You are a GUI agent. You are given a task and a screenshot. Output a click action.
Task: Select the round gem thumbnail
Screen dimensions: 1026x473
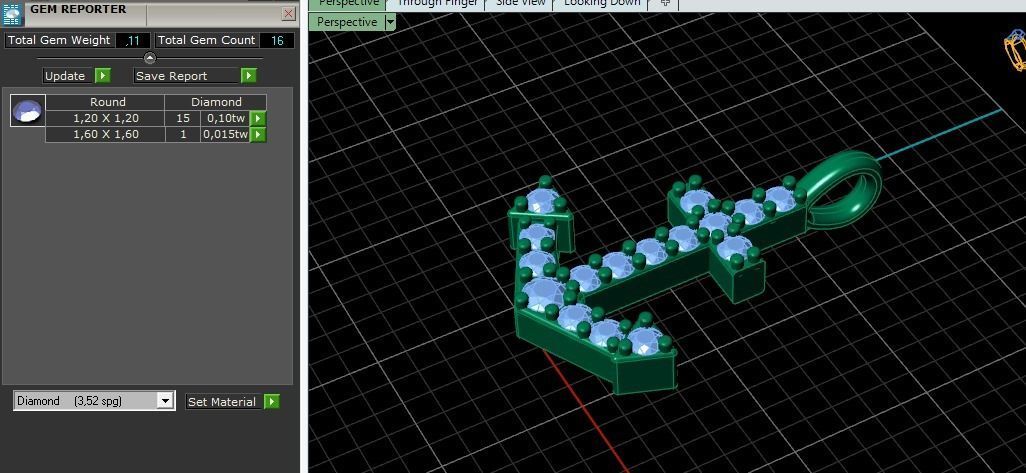coord(28,111)
